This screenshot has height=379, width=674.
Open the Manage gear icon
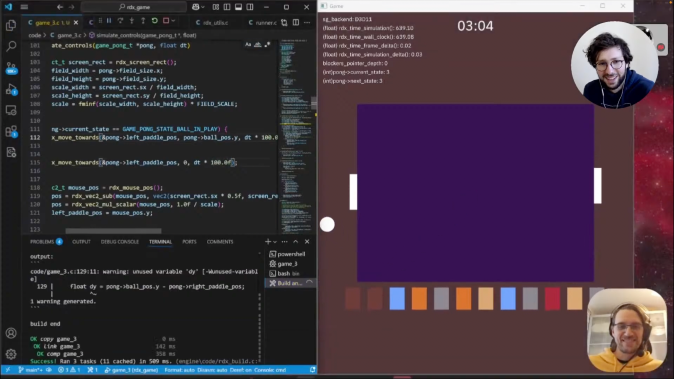click(x=11, y=354)
